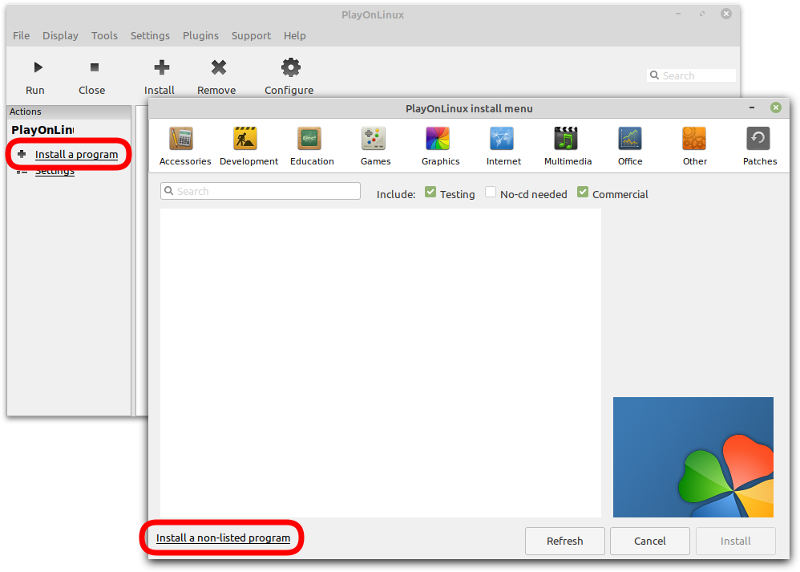
Task: Click the Close stop icon in toolbar
Action: click(x=94, y=67)
